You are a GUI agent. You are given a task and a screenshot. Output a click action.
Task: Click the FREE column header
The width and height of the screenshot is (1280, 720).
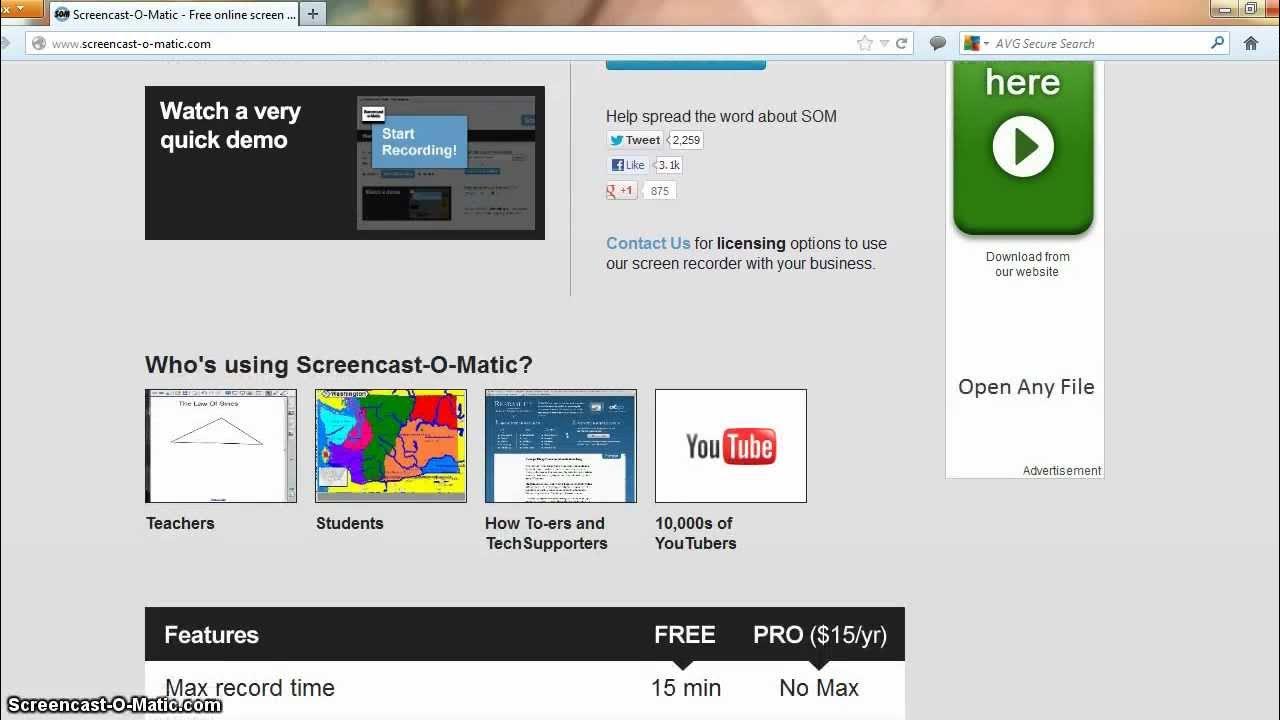click(x=685, y=635)
